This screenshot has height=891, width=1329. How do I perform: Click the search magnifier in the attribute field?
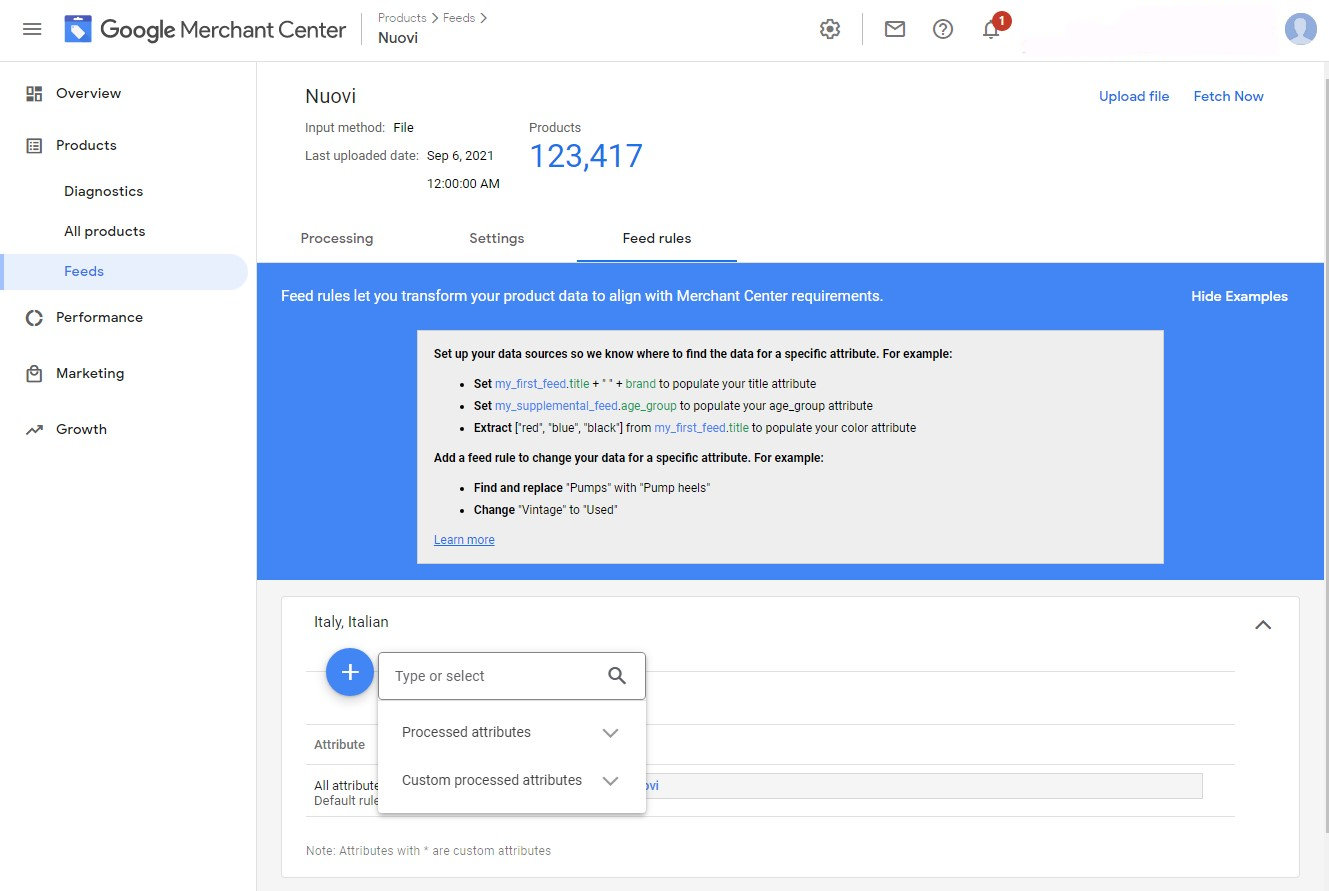point(617,676)
